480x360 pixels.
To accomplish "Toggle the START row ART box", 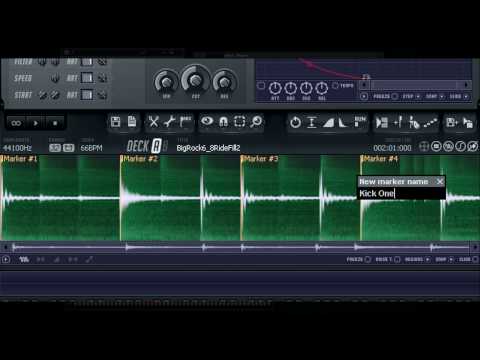I will (x=87, y=95).
